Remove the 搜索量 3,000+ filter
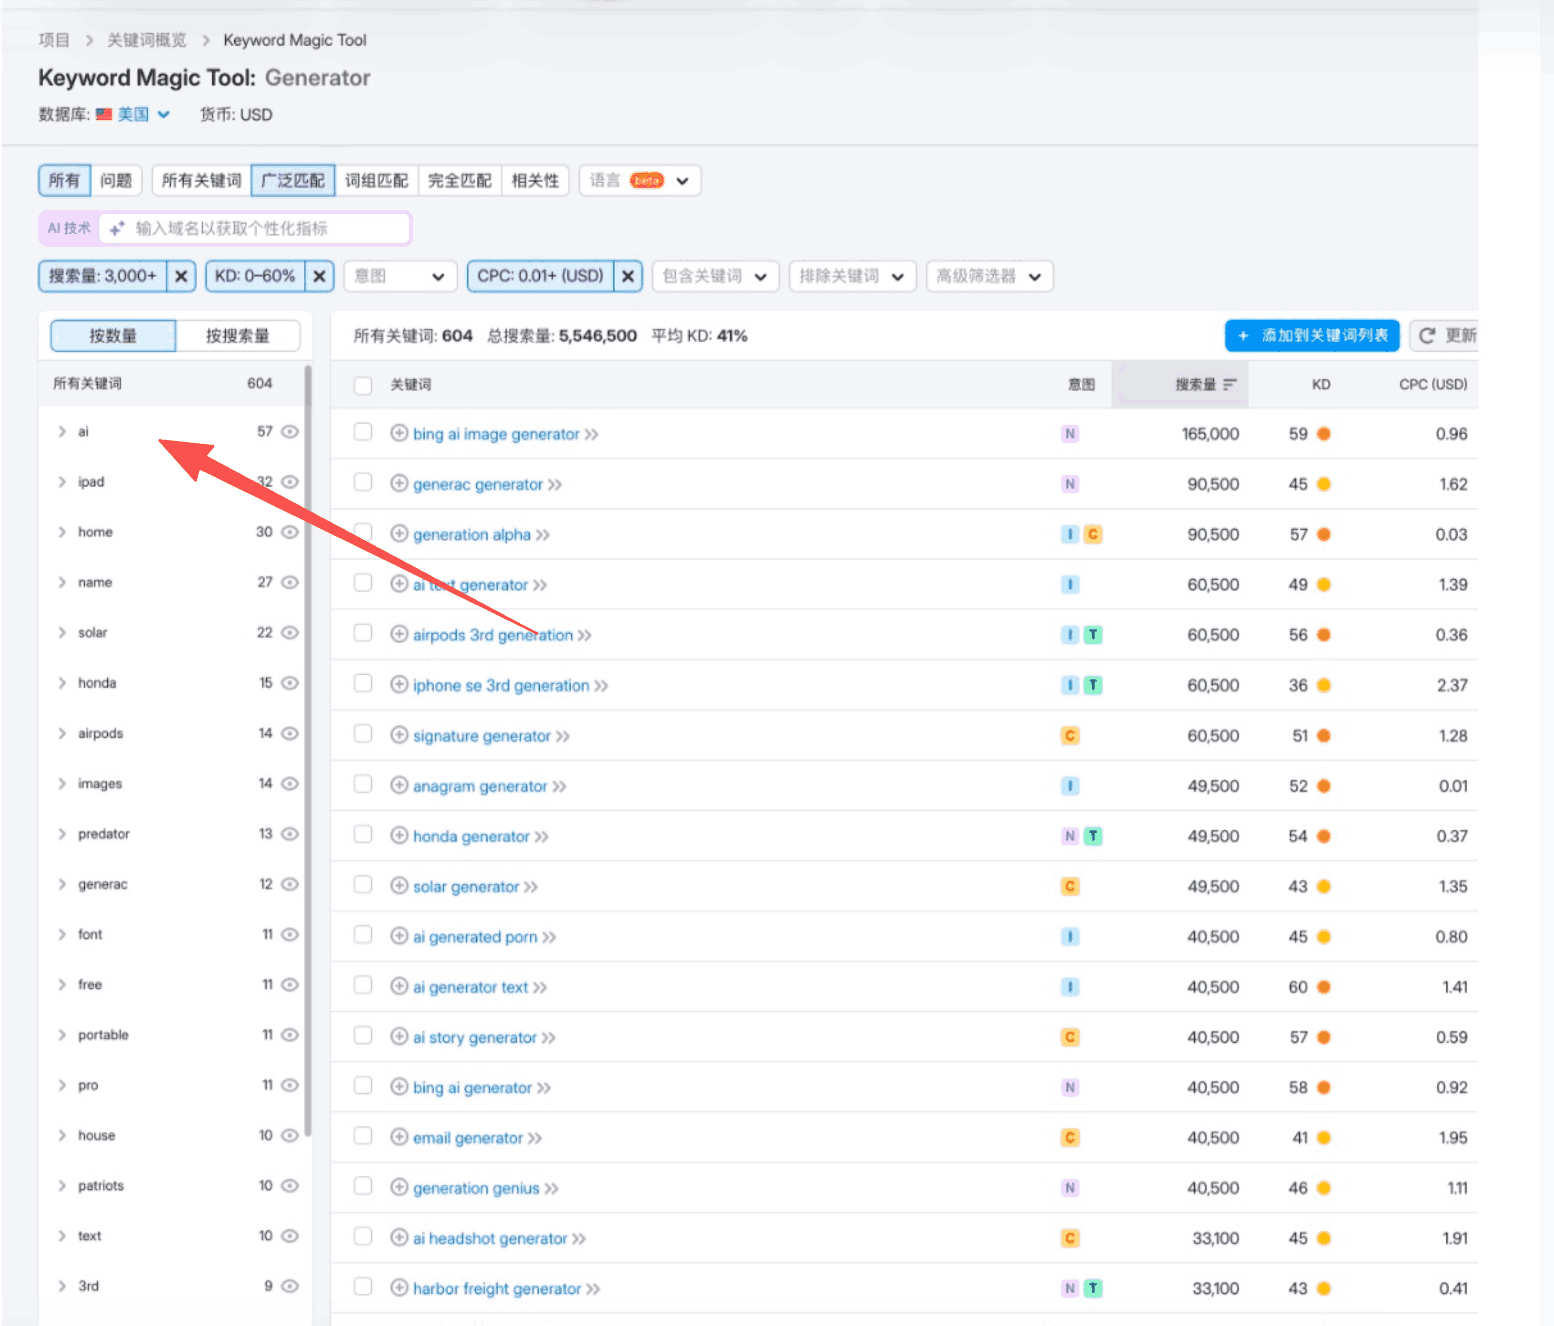The image size is (1554, 1326). tap(181, 276)
